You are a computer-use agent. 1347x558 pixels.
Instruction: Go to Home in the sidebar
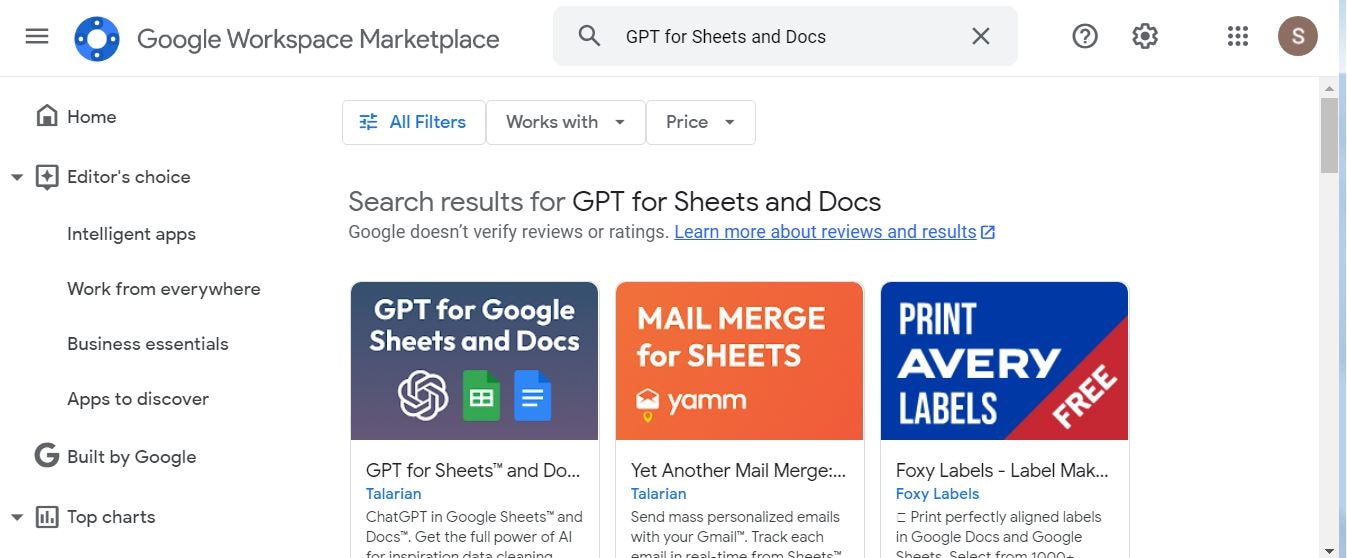coord(91,117)
